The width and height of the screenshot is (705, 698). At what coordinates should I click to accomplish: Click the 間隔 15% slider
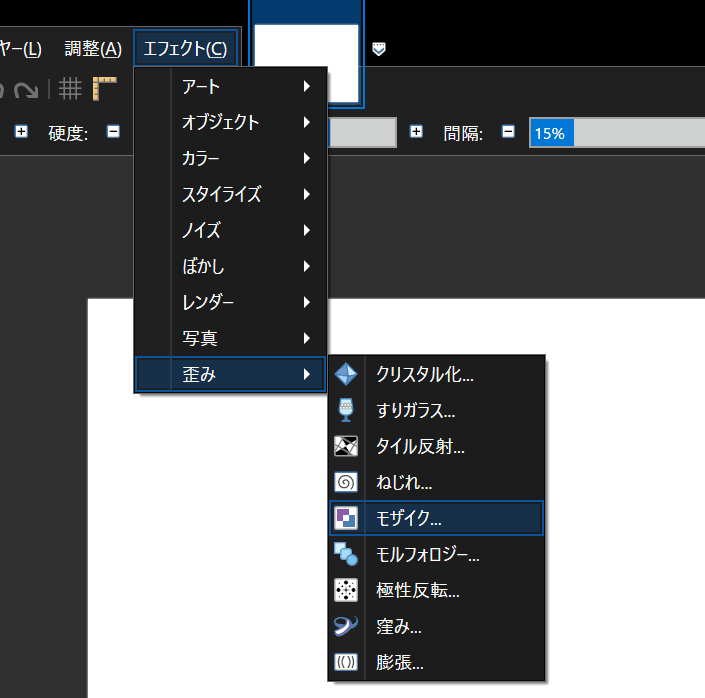pos(617,133)
